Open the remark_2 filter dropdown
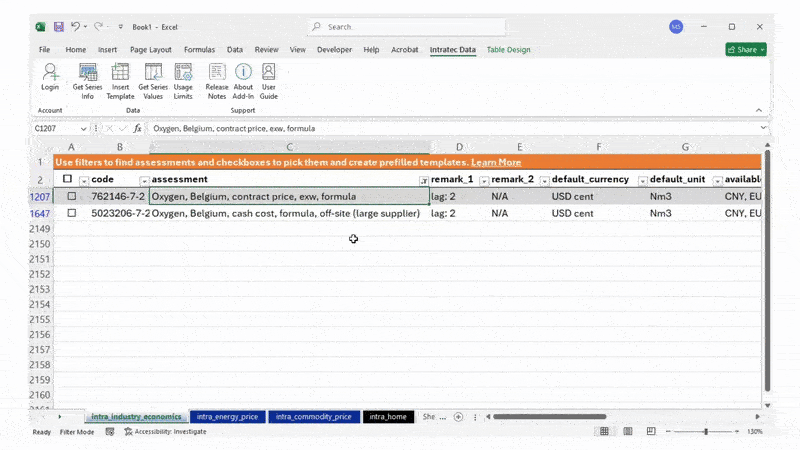Image resolution: width=800 pixels, height=450 pixels. [544, 181]
